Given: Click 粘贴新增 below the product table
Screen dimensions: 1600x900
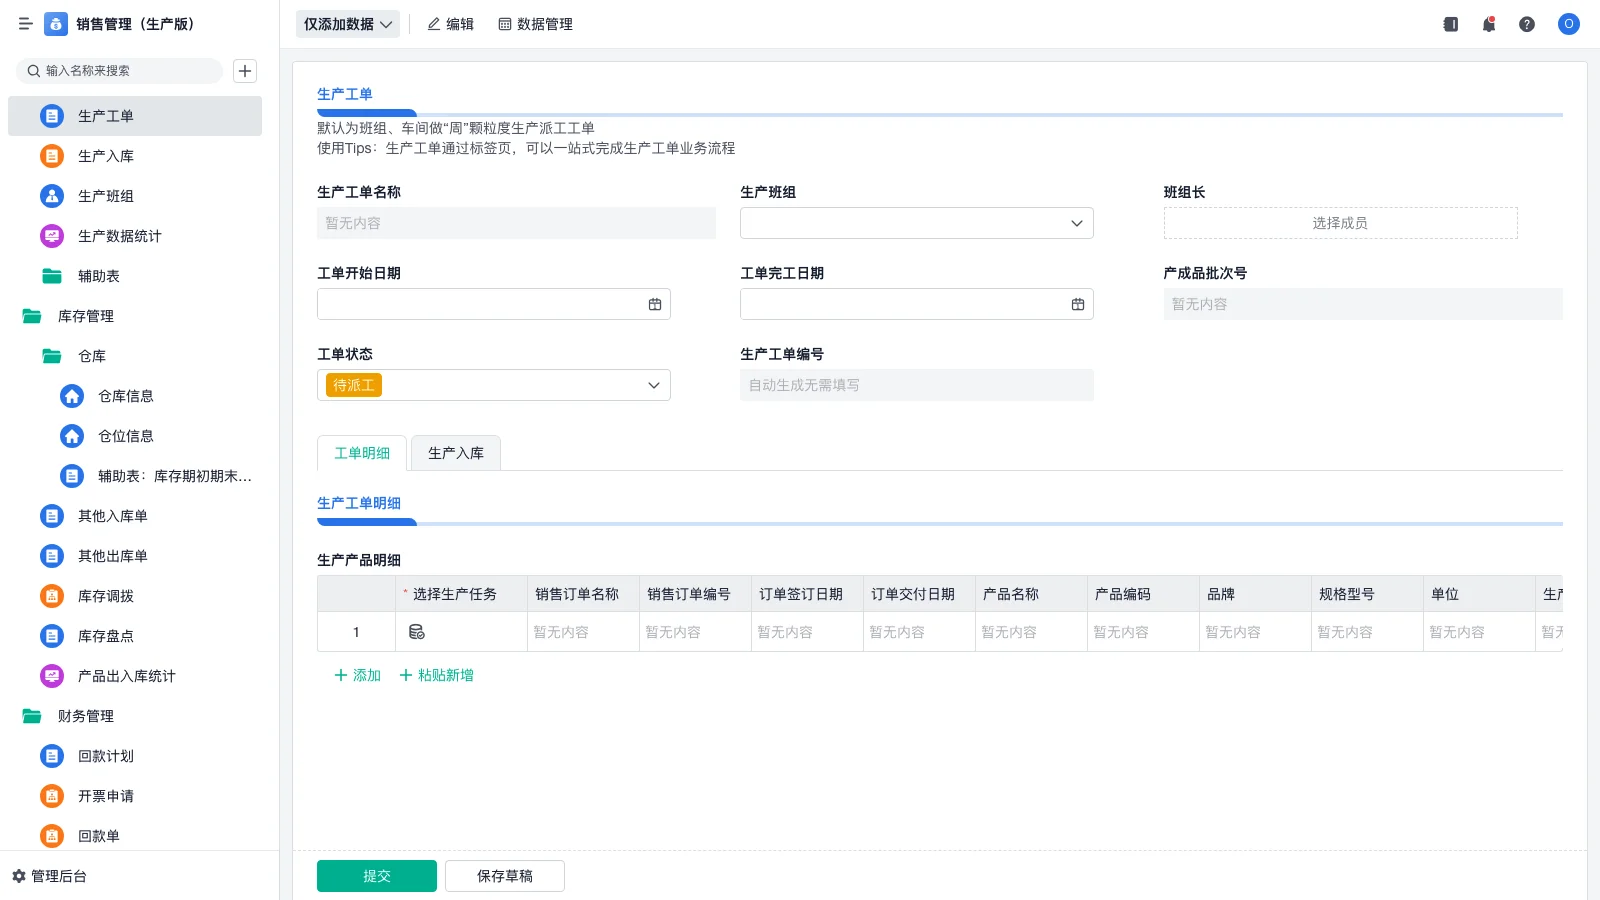Looking at the screenshot, I should 436,675.
